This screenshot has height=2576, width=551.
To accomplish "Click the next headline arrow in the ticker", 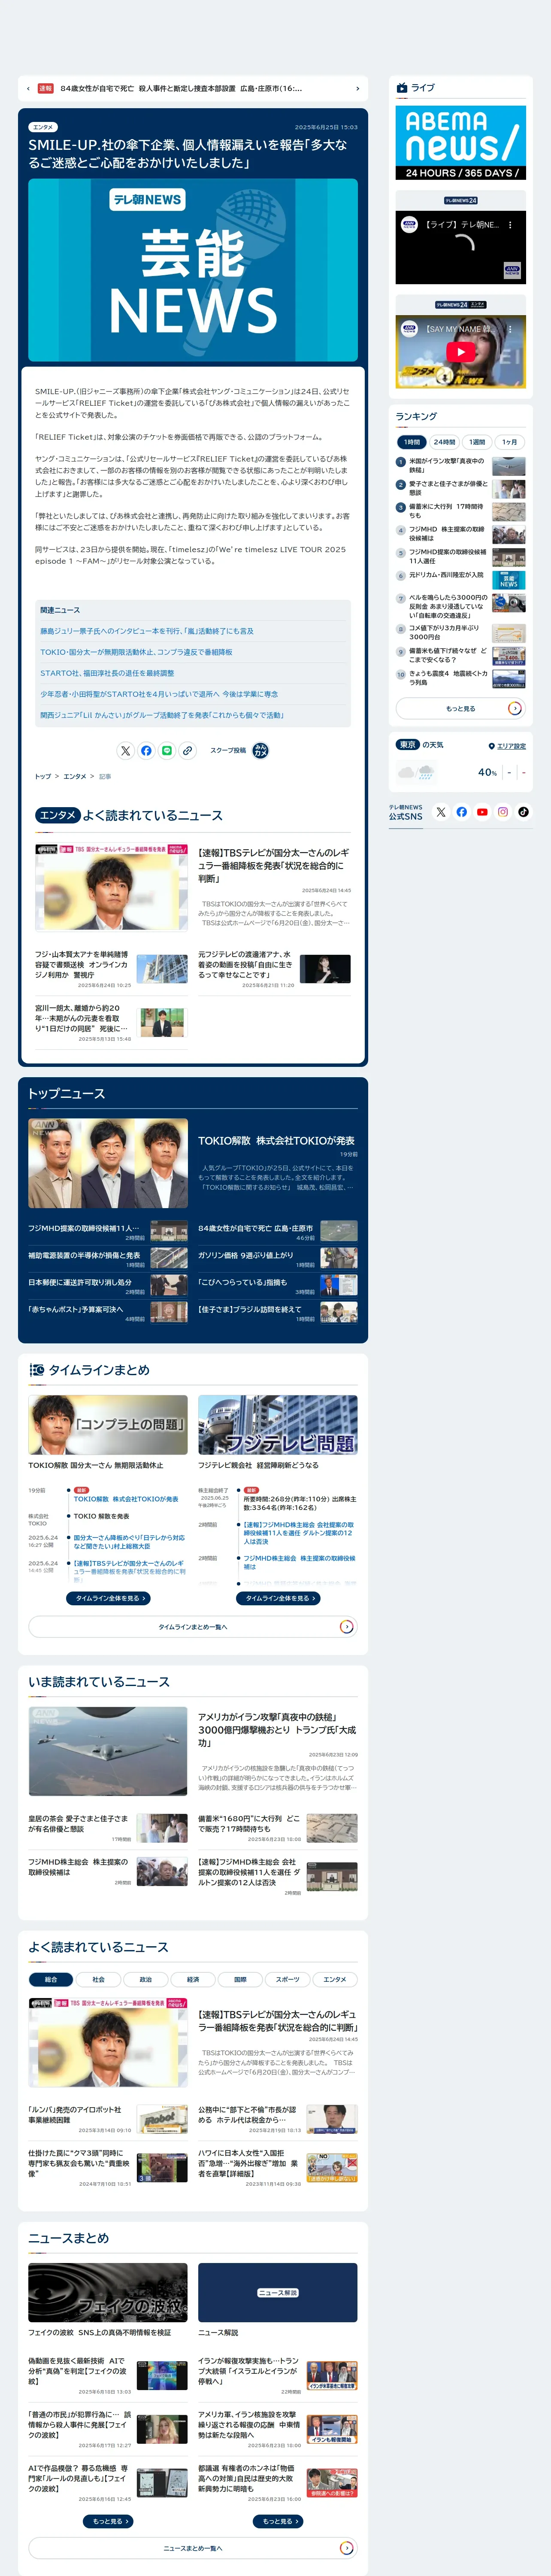I will [357, 89].
